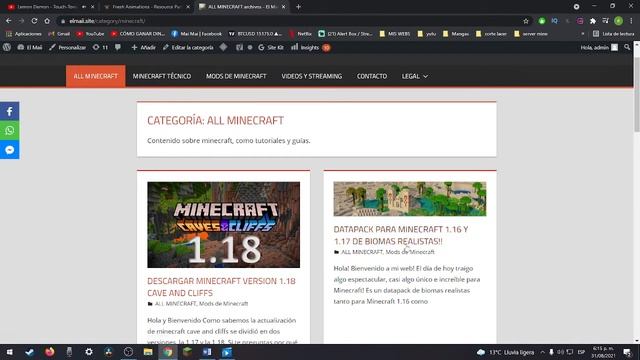The width and height of the screenshot is (640, 360).
Task: Open Minecraft block icon in taskbar
Action: click(187, 352)
